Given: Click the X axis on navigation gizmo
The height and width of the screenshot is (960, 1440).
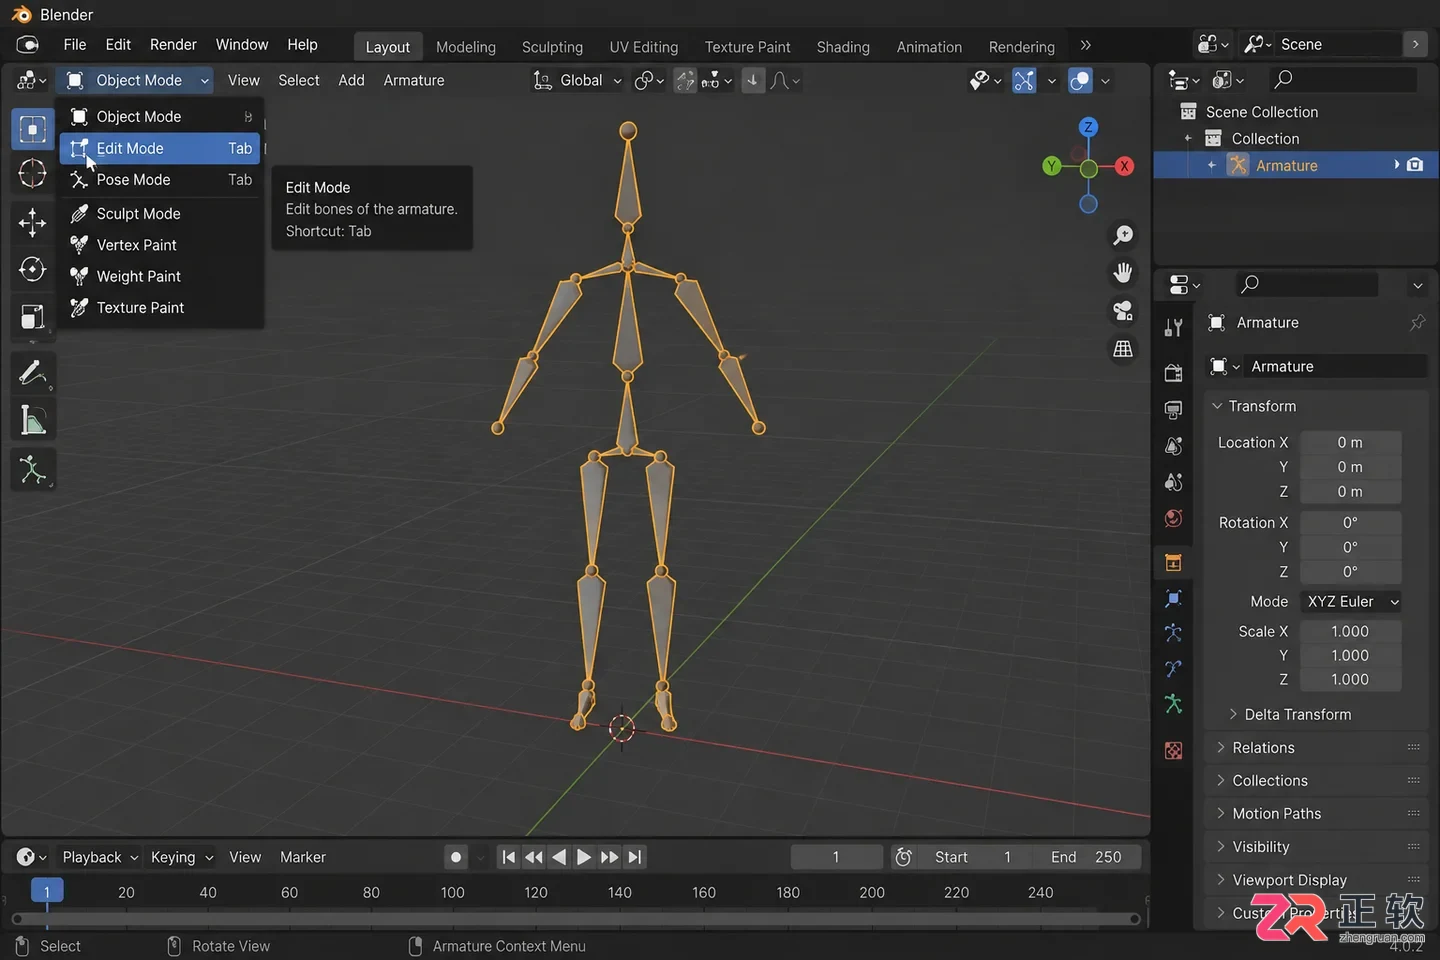Looking at the screenshot, I should [1125, 166].
